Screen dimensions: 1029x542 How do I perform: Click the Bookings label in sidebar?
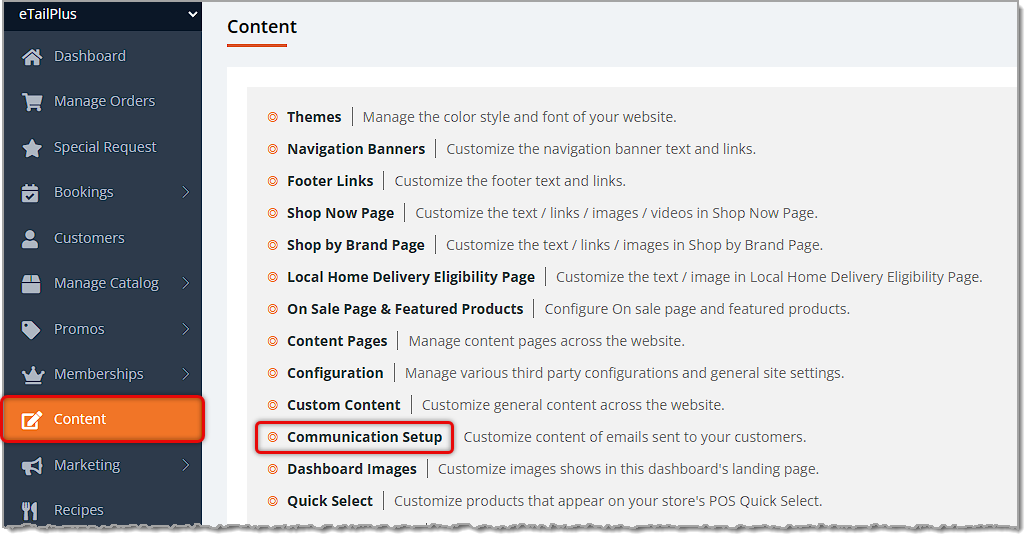pos(83,193)
